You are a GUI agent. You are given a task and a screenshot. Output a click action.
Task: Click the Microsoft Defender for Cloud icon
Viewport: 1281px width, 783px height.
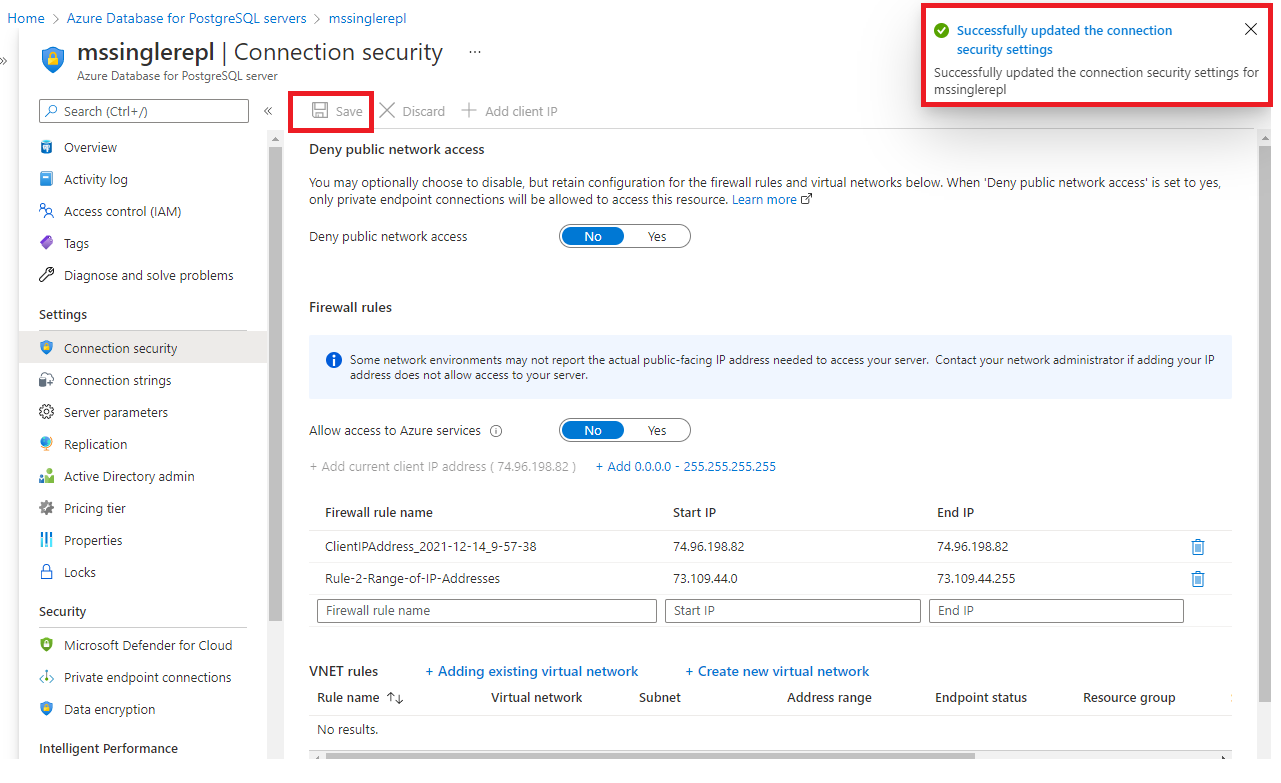[46, 645]
